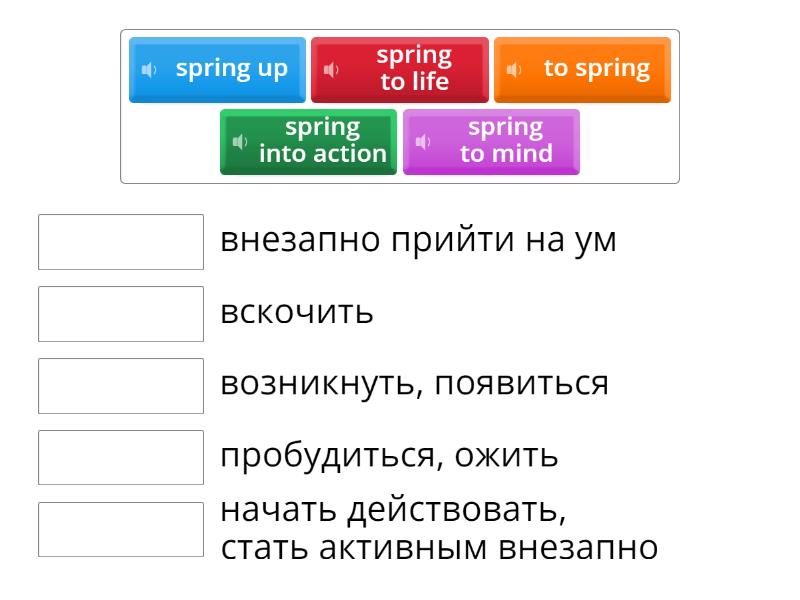Click empty box beside "вскочить"
The image size is (800, 600).
[120, 313]
